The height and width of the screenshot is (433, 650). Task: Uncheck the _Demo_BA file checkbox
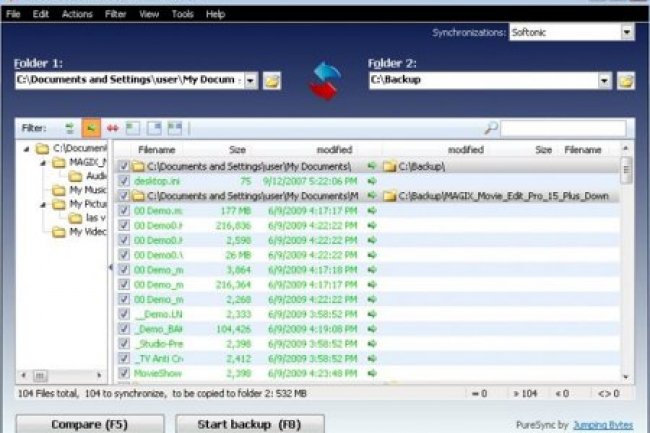click(x=124, y=329)
